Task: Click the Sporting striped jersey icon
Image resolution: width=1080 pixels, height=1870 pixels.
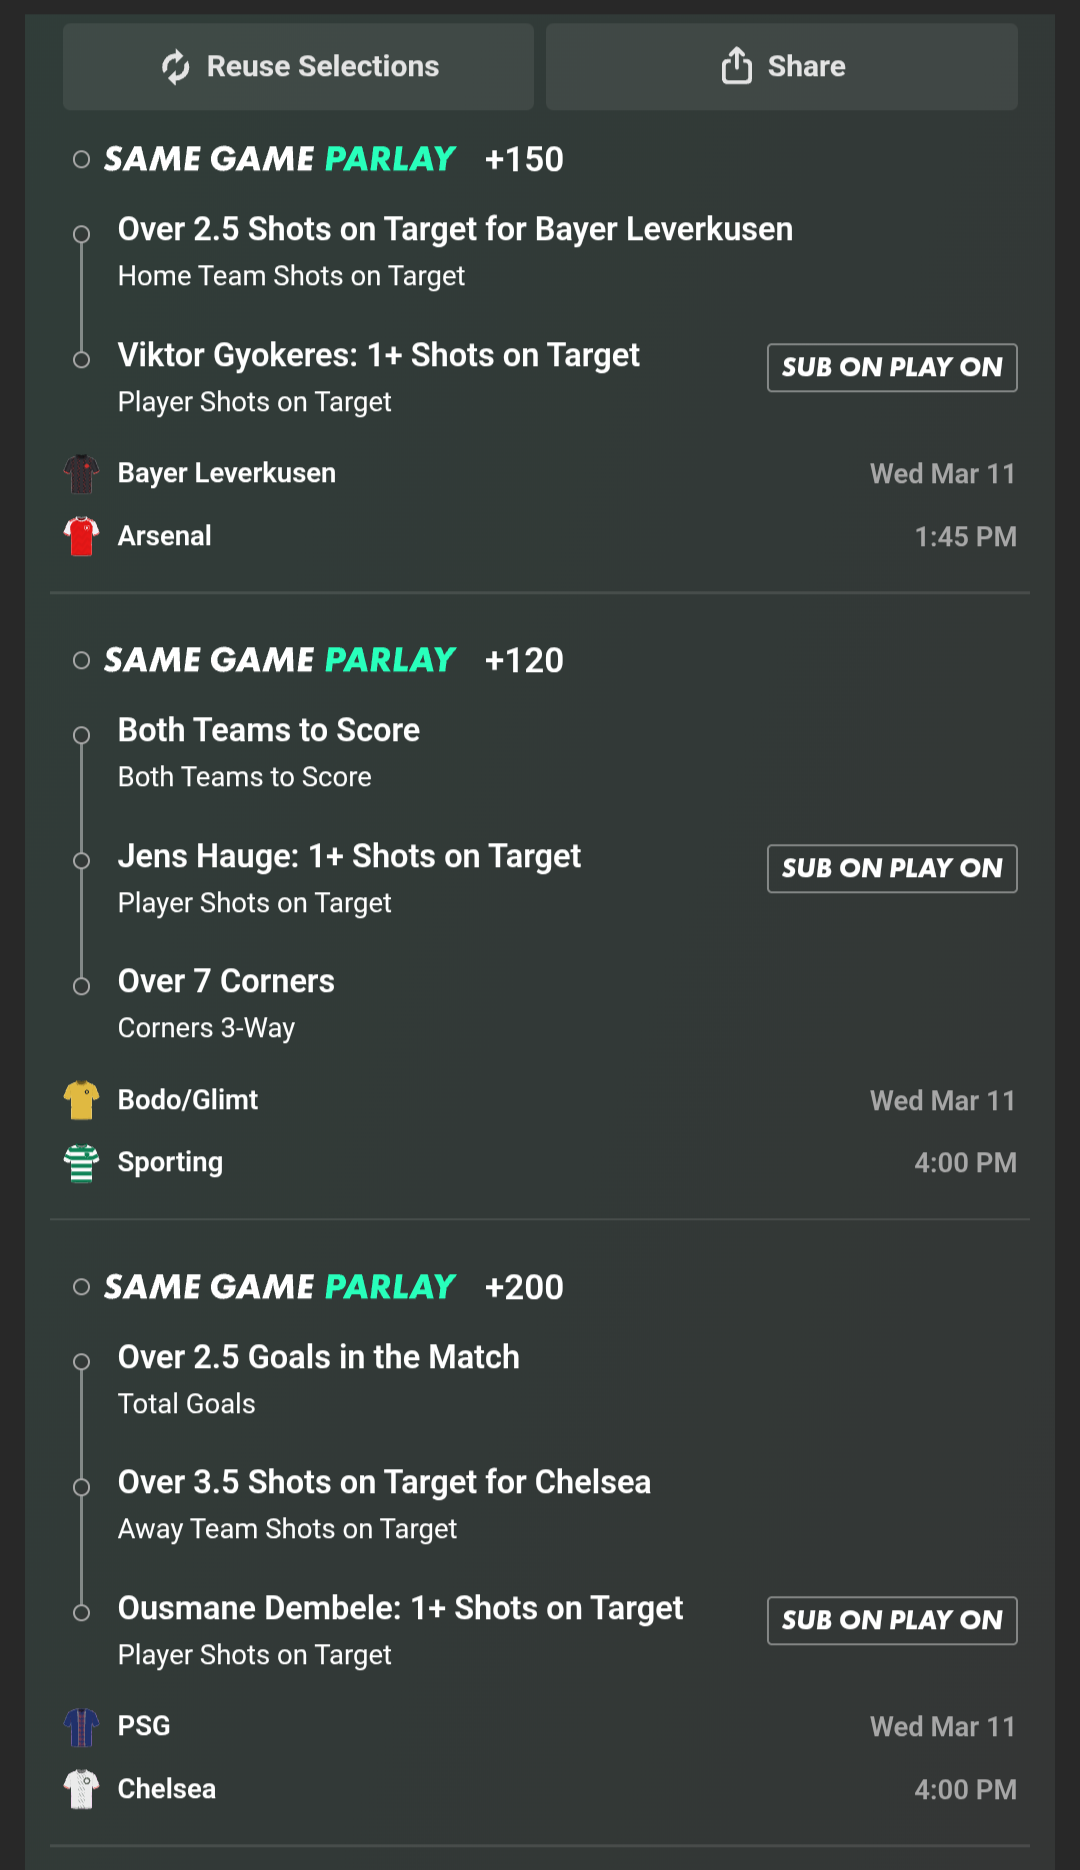Action: click(82, 1163)
